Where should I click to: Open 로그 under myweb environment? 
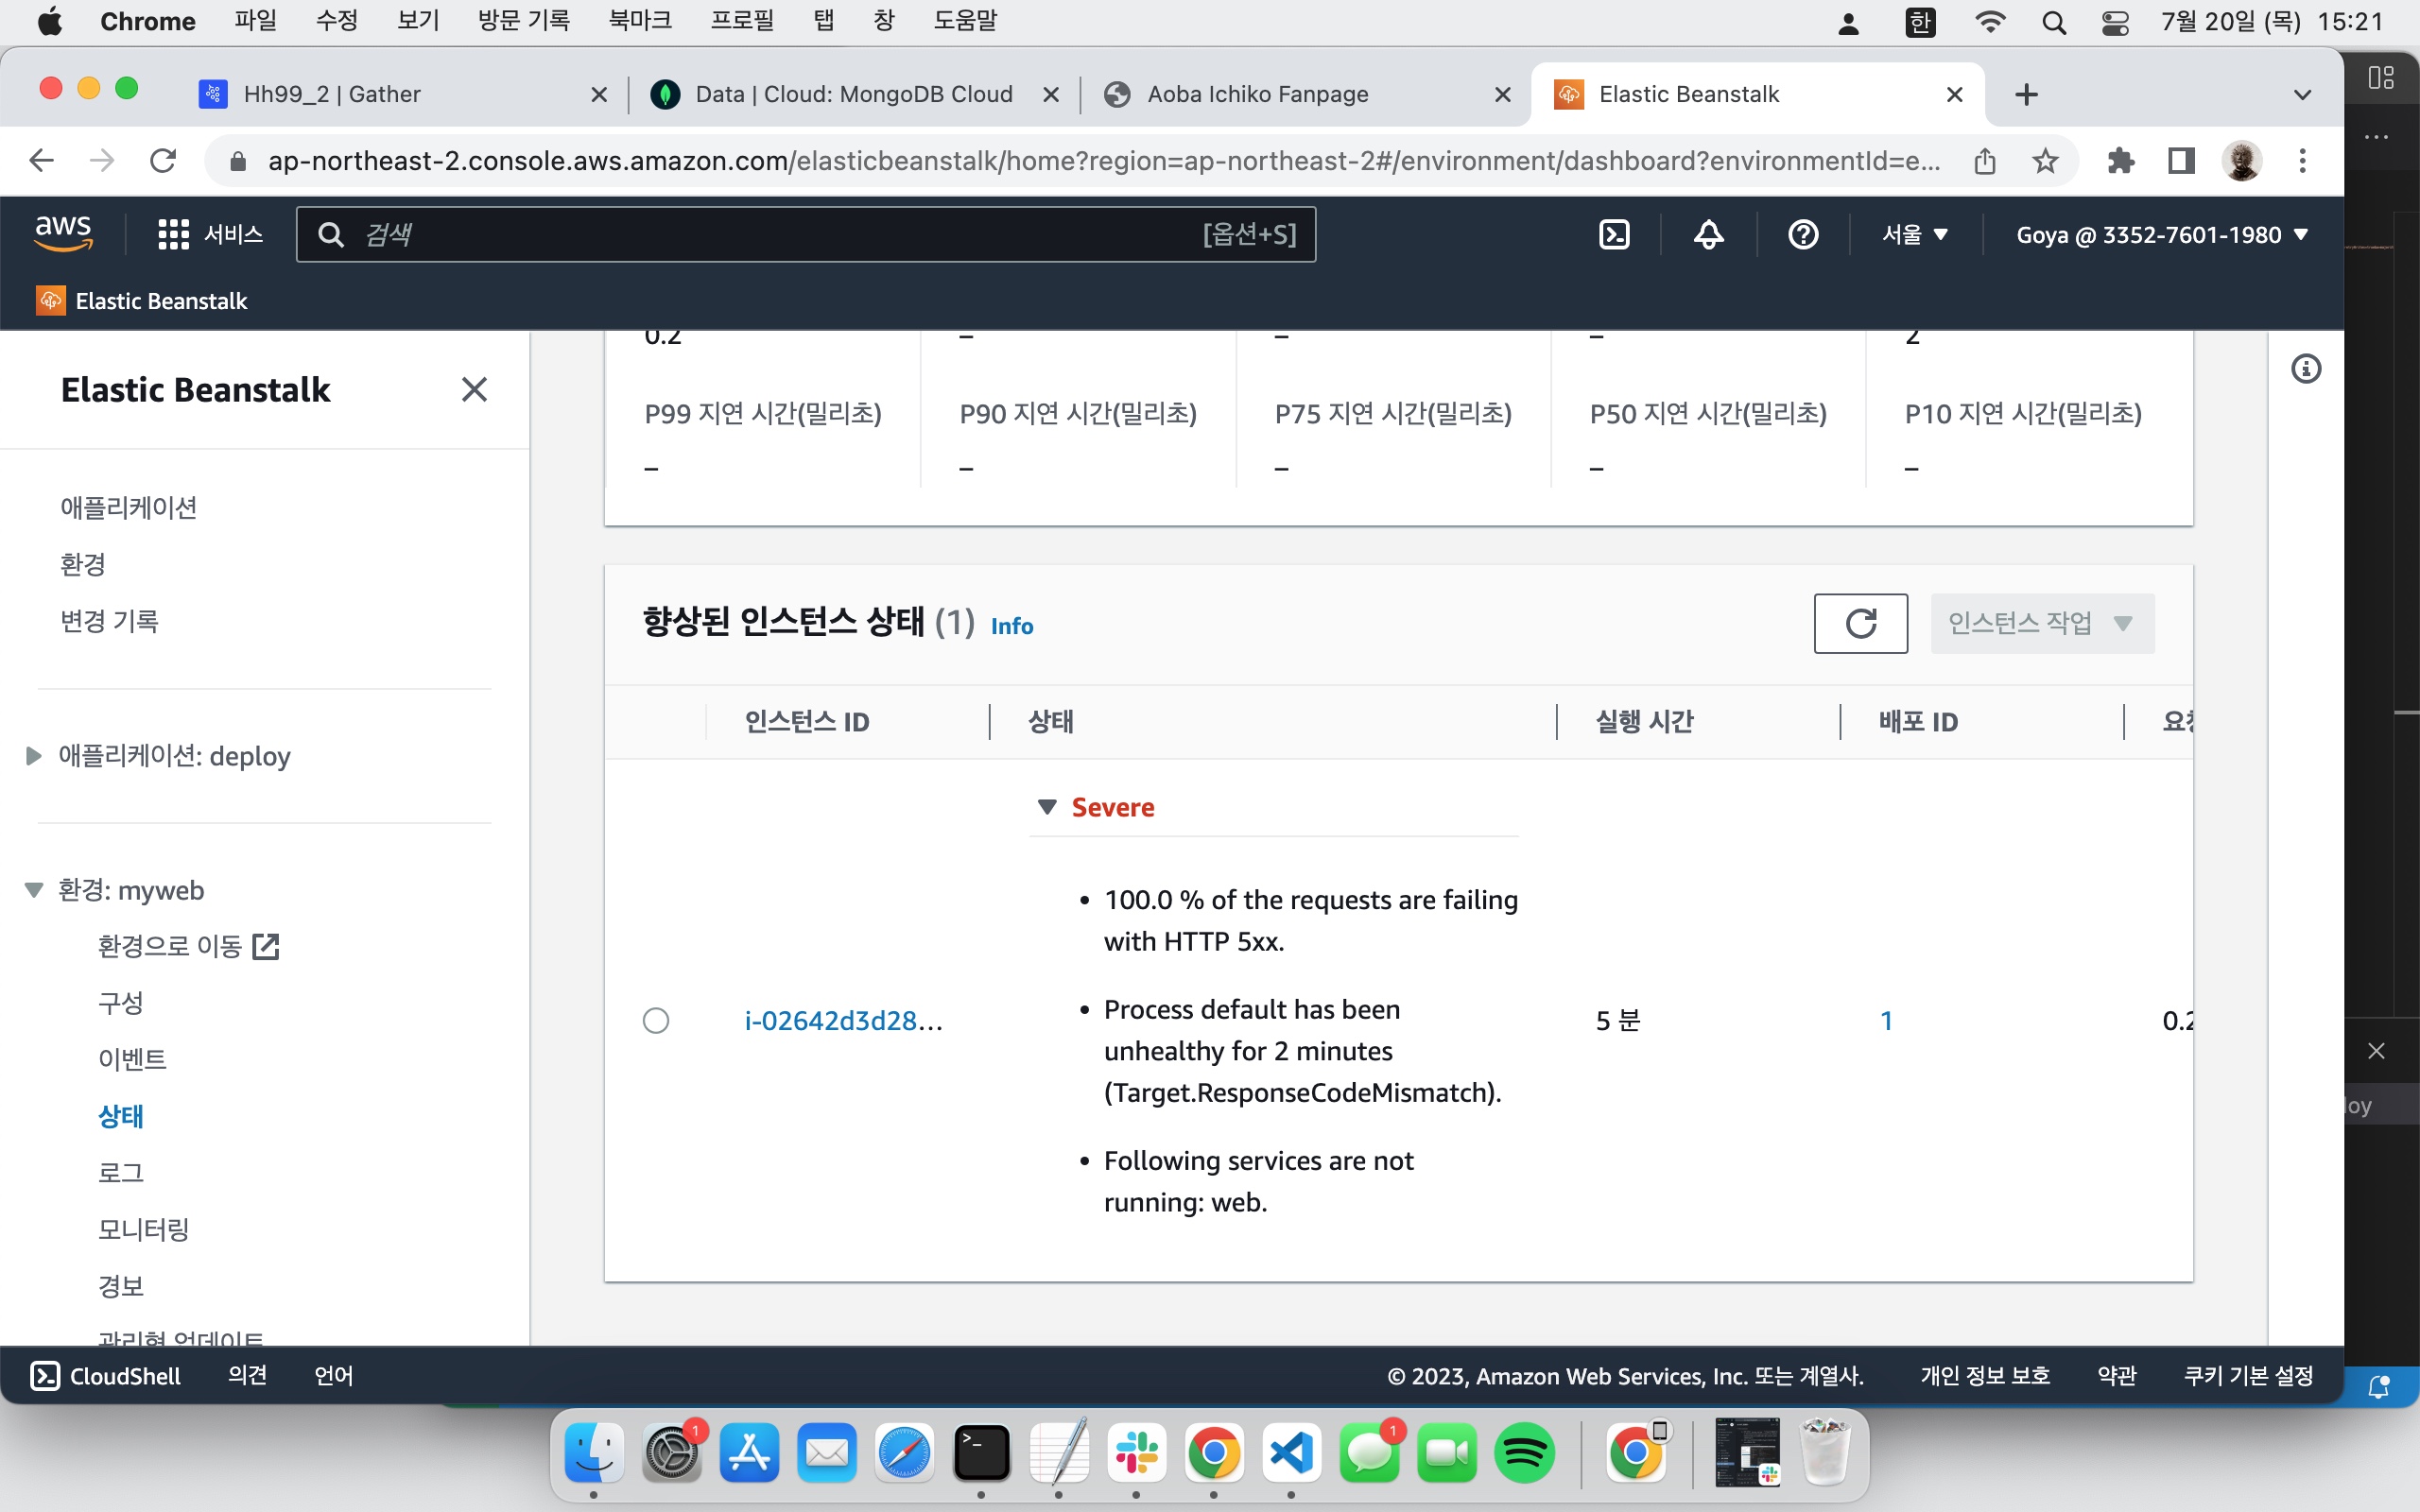tap(120, 1172)
